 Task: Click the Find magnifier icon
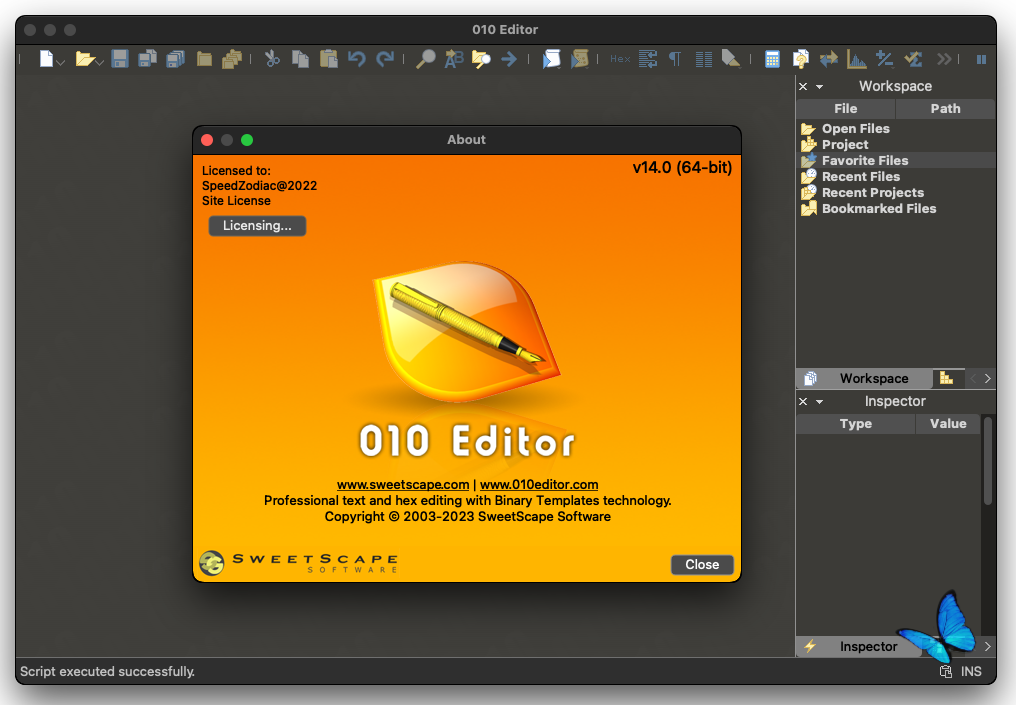click(425, 59)
